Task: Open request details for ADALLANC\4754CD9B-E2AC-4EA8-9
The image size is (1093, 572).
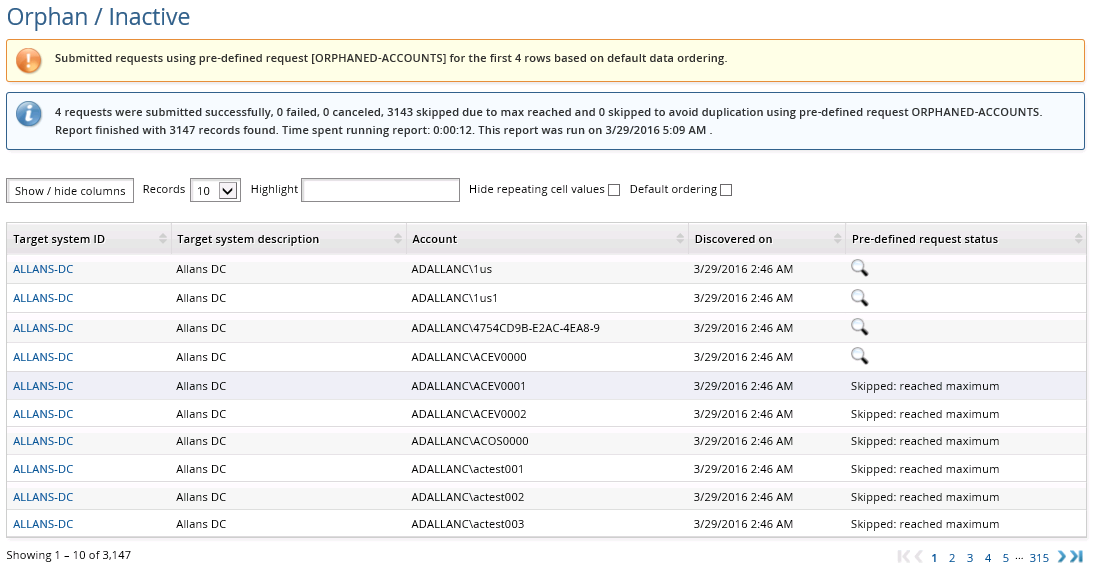Action: coord(859,326)
